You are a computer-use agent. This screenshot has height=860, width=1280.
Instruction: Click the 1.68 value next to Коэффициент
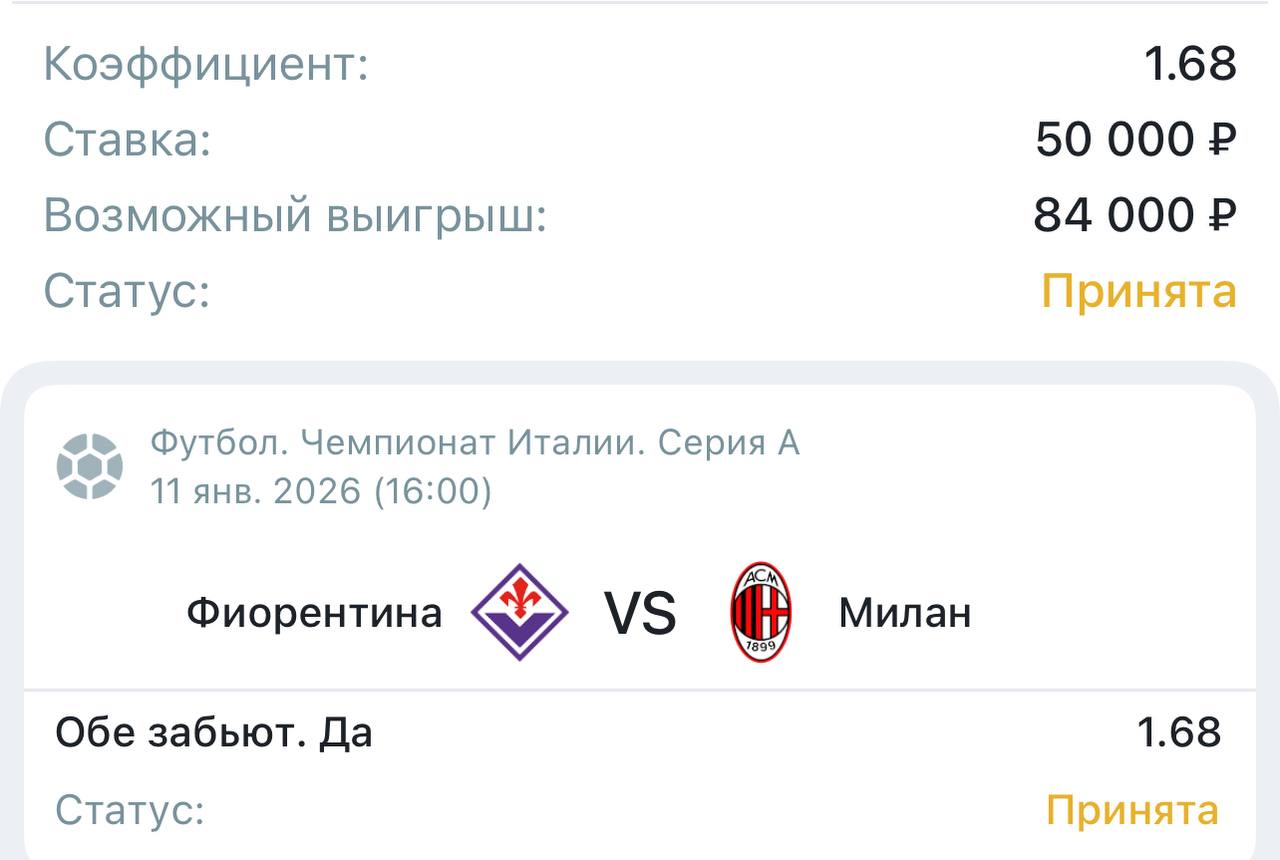tap(1190, 65)
